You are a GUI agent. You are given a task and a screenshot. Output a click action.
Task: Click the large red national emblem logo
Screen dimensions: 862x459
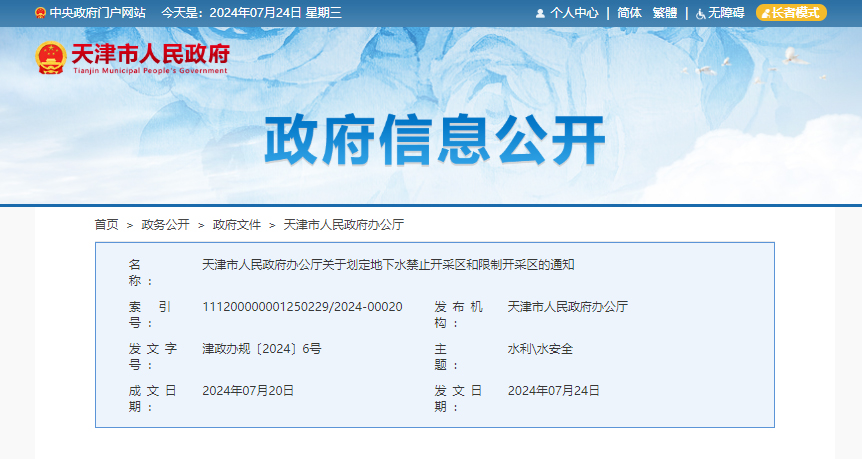tap(50, 58)
